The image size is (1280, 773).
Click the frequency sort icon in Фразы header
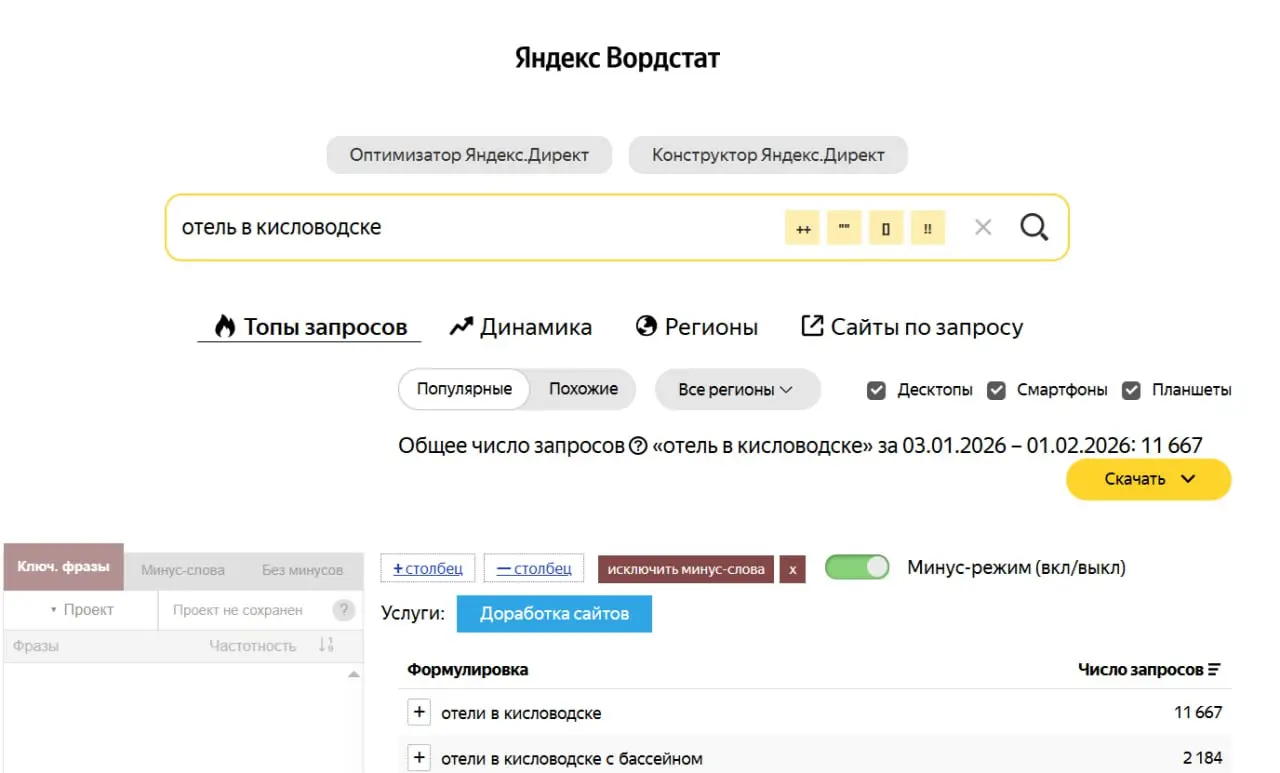(326, 646)
